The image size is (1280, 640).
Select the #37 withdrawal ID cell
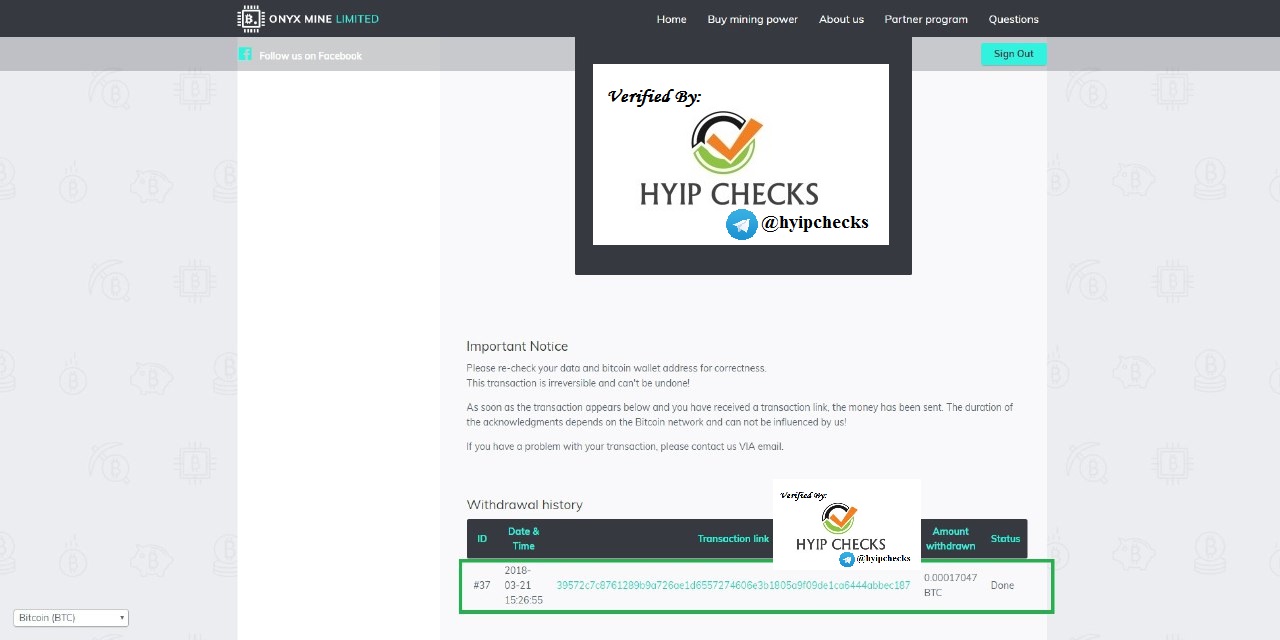pos(482,585)
